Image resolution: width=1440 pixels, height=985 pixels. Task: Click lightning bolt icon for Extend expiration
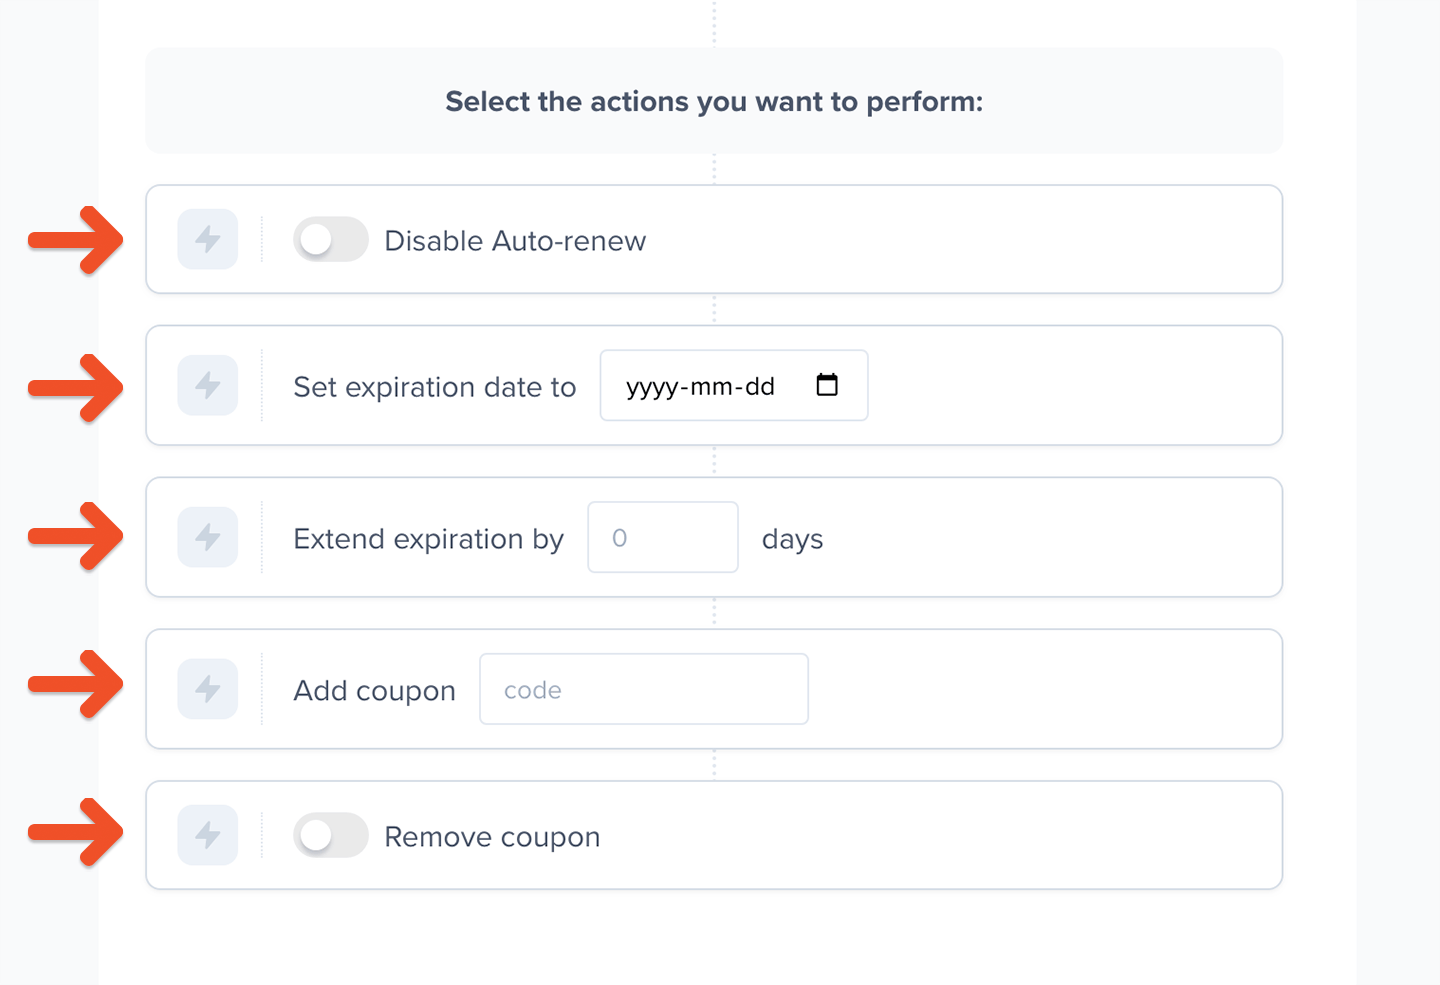208,537
